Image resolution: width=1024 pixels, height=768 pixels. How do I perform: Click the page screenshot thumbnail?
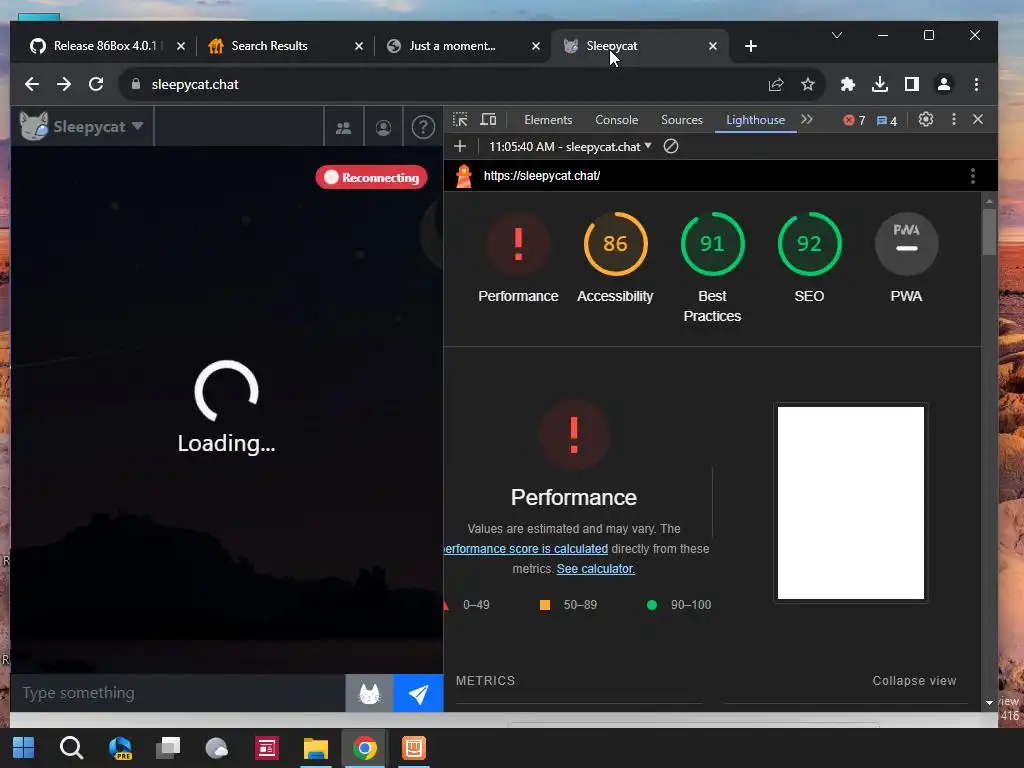tap(851, 503)
